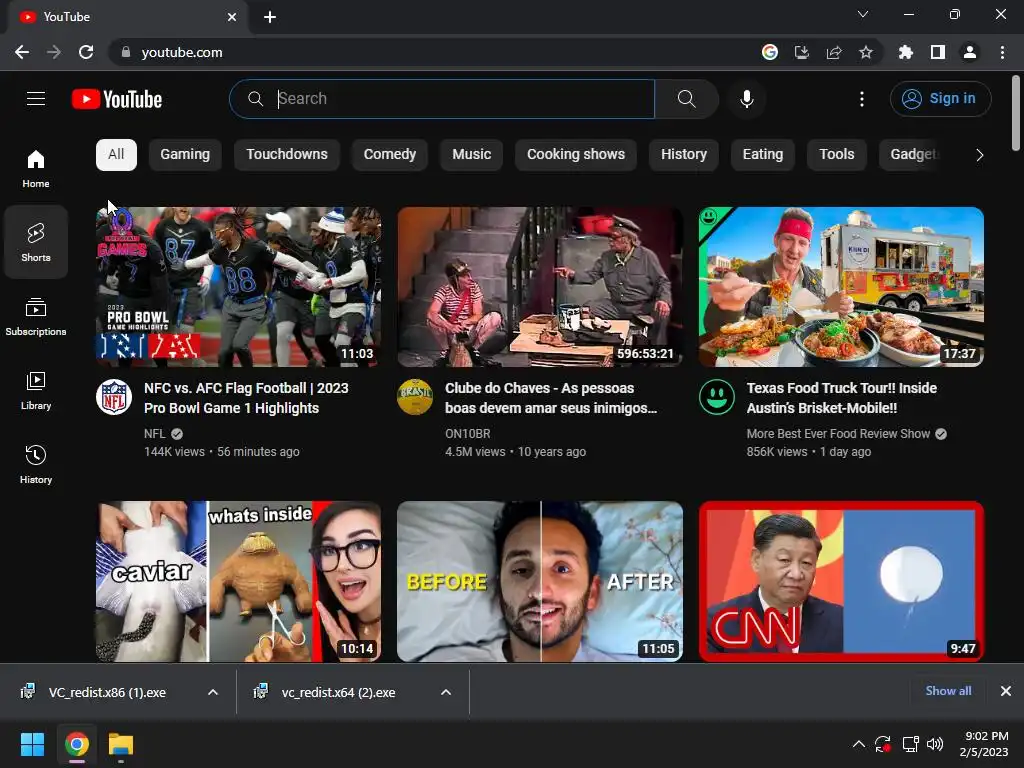The image size is (1024, 768).
Task: Play the Texas food truck thumbnail
Action: [841, 287]
